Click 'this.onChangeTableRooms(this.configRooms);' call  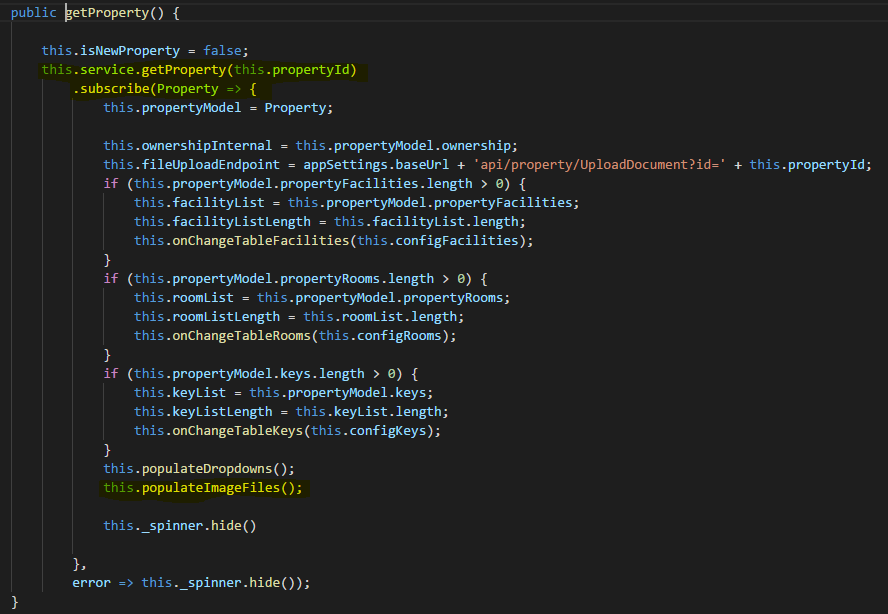(295, 336)
